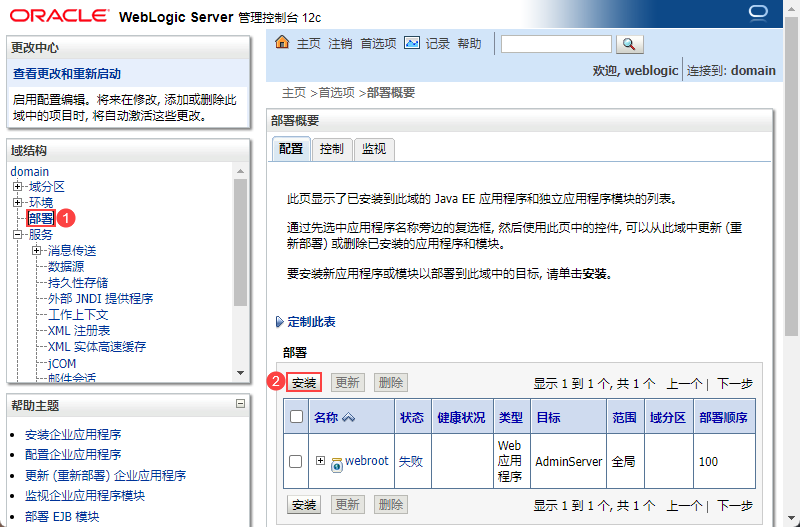Click the bottom 安装 button below the table
This screenshot has height=527, width=800.
(x=304, y=505)
